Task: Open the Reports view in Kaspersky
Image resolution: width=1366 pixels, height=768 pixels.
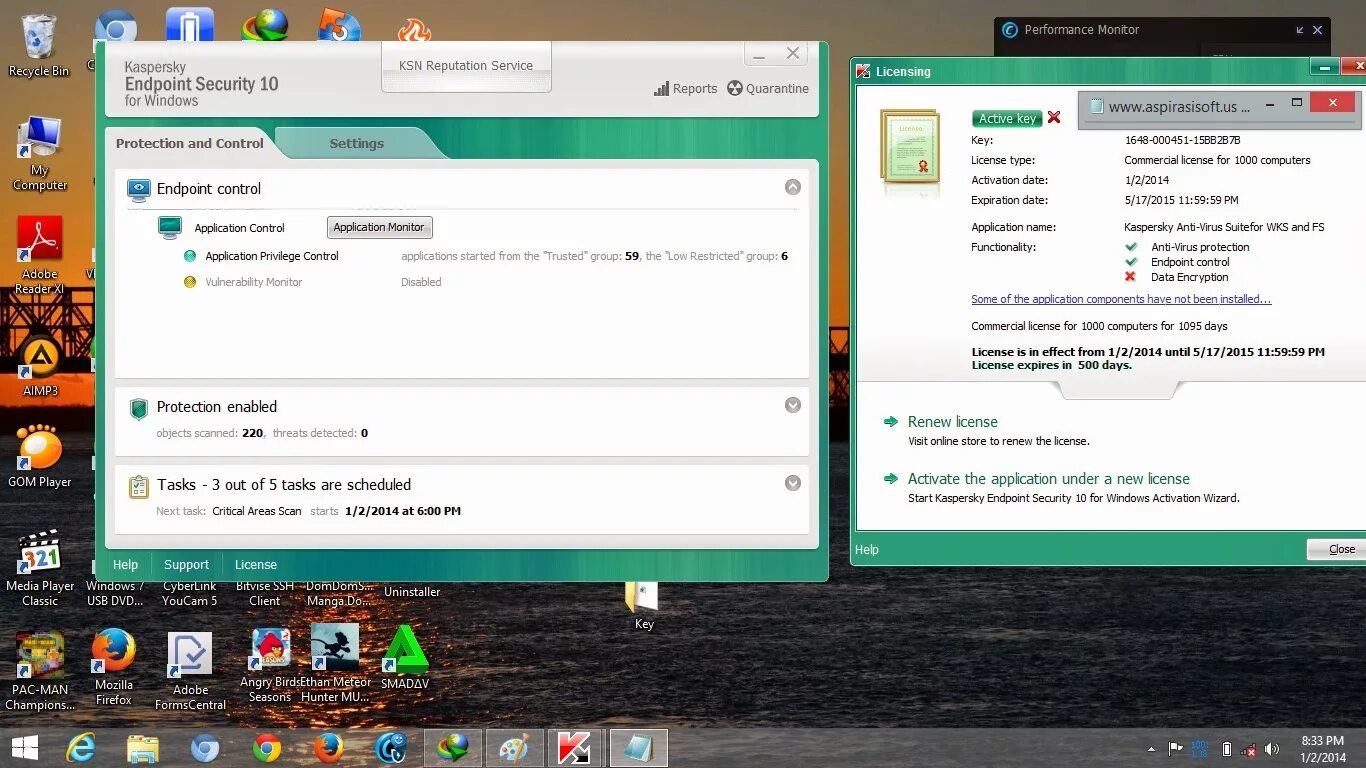Action: coord(686,88)
